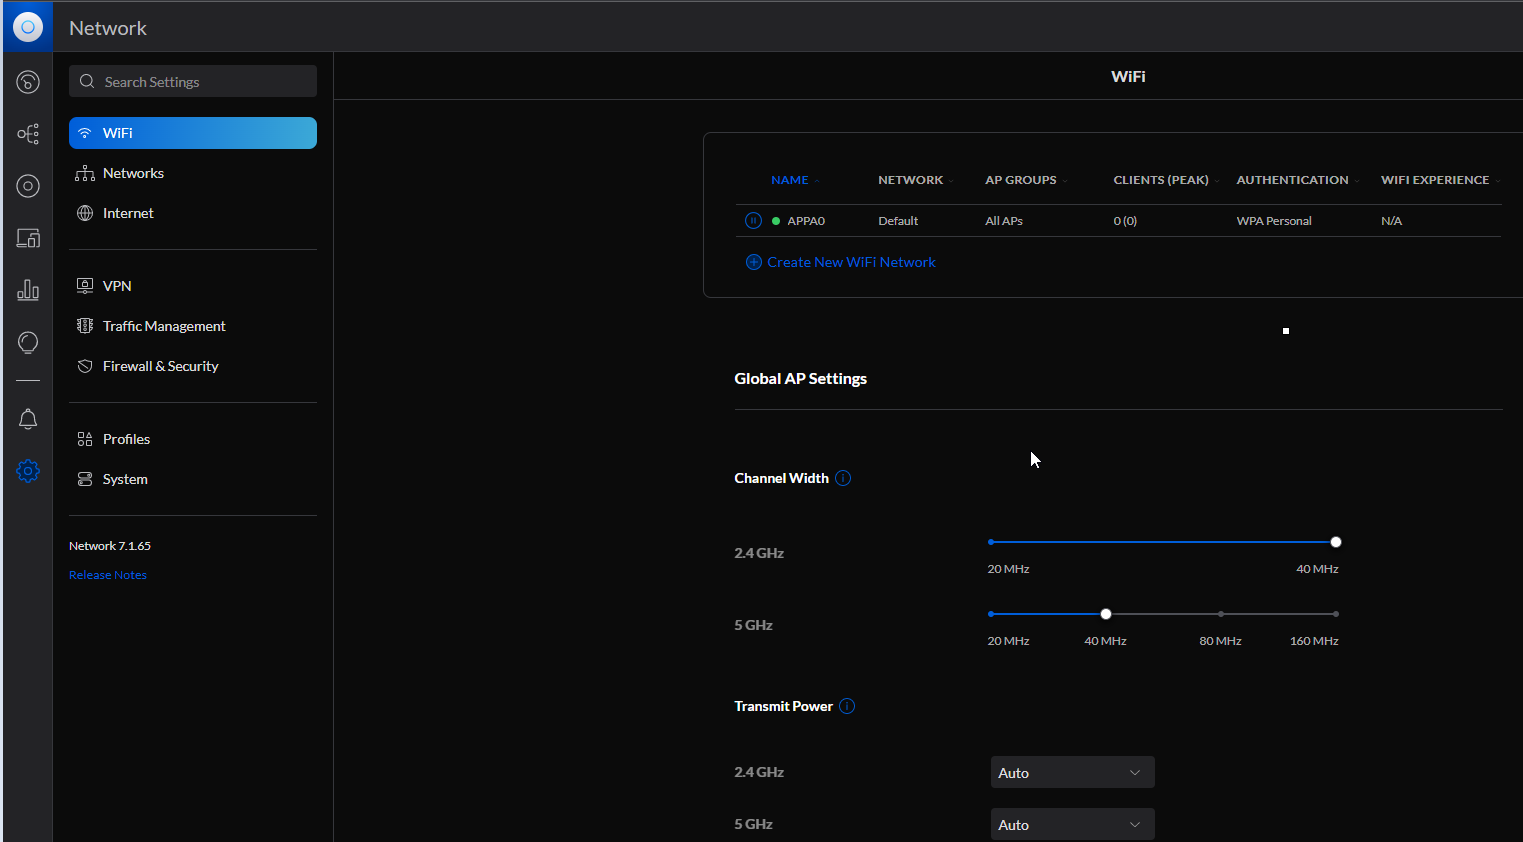Open the 5 GHz transmit power dropdown

point(1072,825)
